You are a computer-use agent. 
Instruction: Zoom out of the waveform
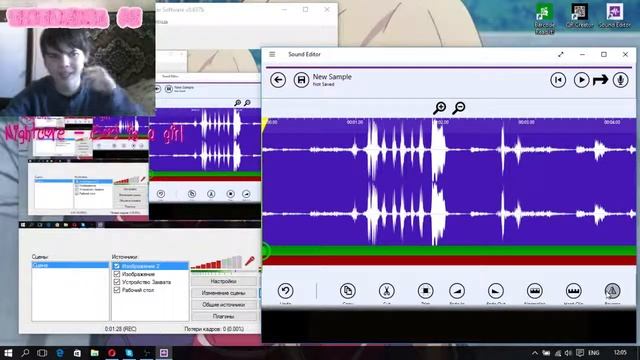(459, 108)
